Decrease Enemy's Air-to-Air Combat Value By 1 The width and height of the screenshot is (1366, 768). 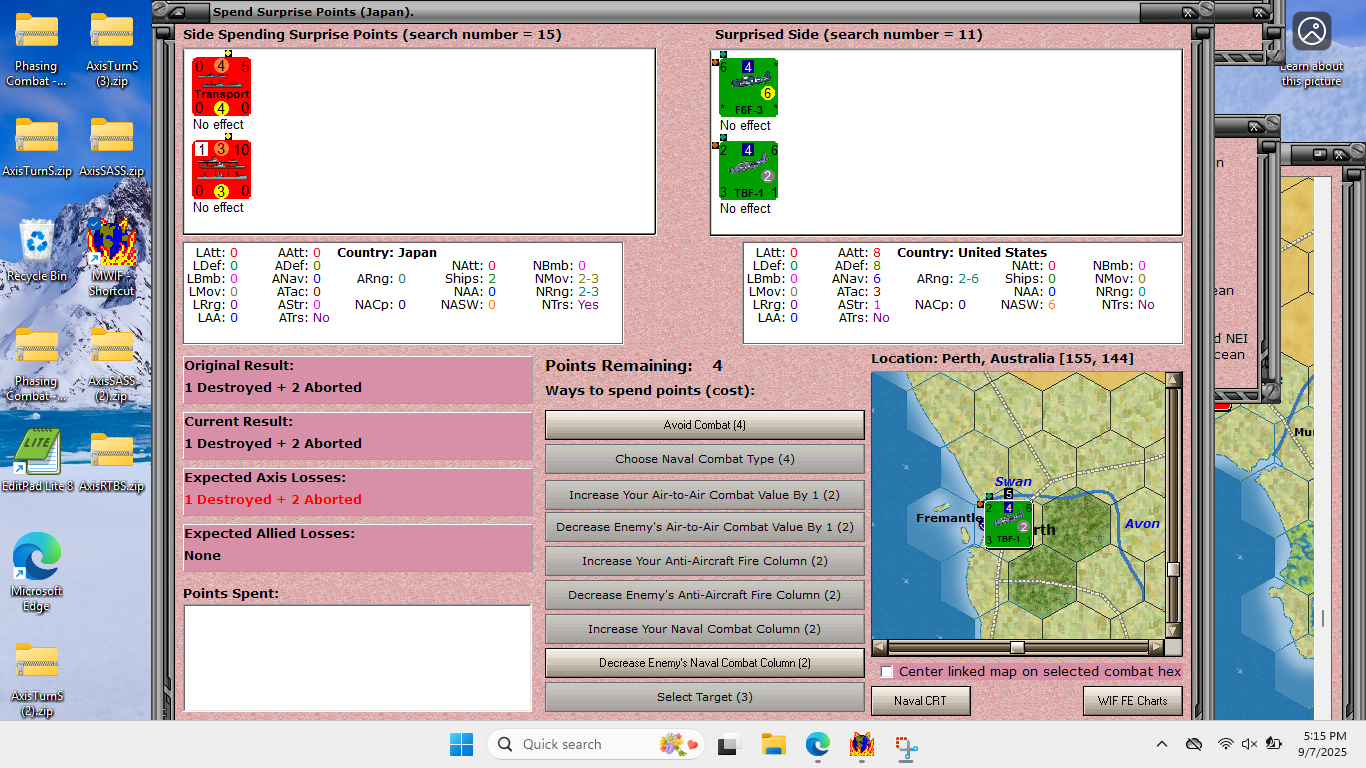point(704,527)
